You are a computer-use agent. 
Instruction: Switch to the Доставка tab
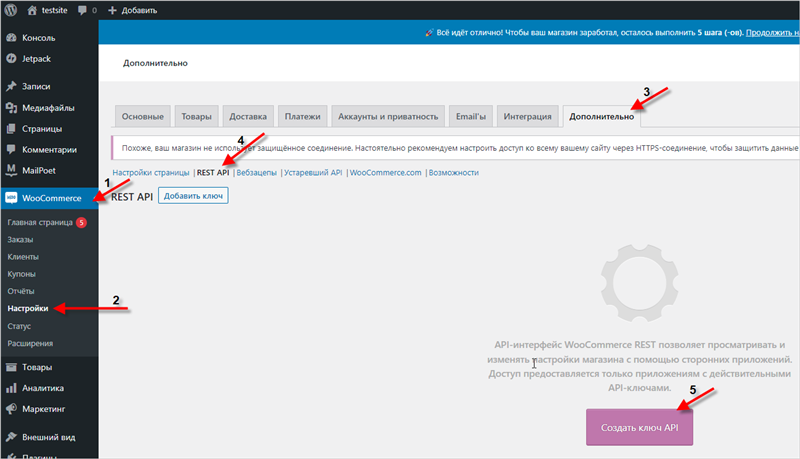pyautogui.click(x=246, y=116)
